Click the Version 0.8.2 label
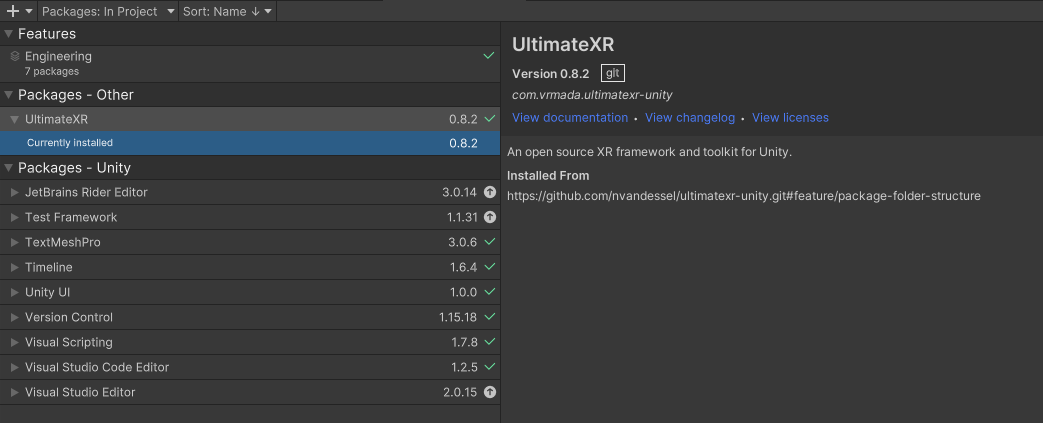 (551, 74)
